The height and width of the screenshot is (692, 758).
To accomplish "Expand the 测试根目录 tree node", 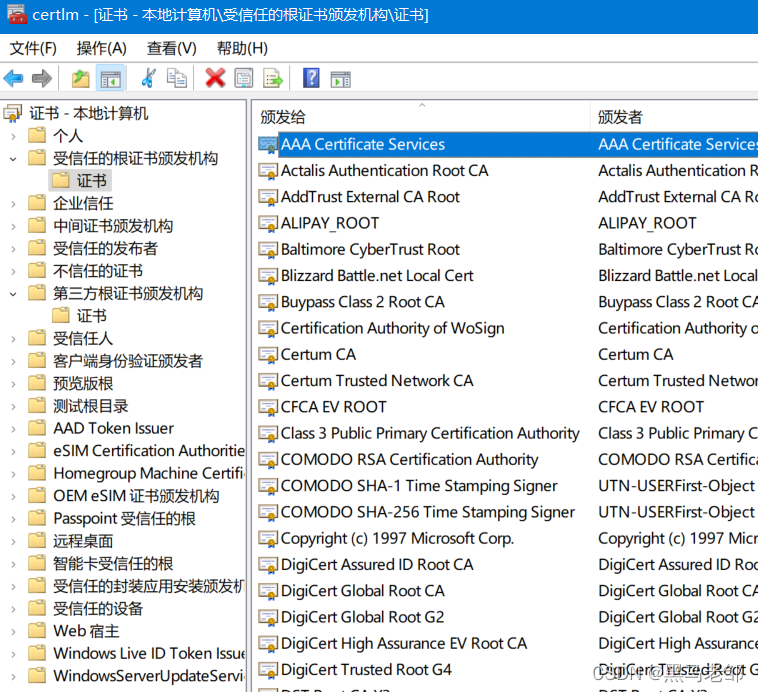I will pos(14,406).
